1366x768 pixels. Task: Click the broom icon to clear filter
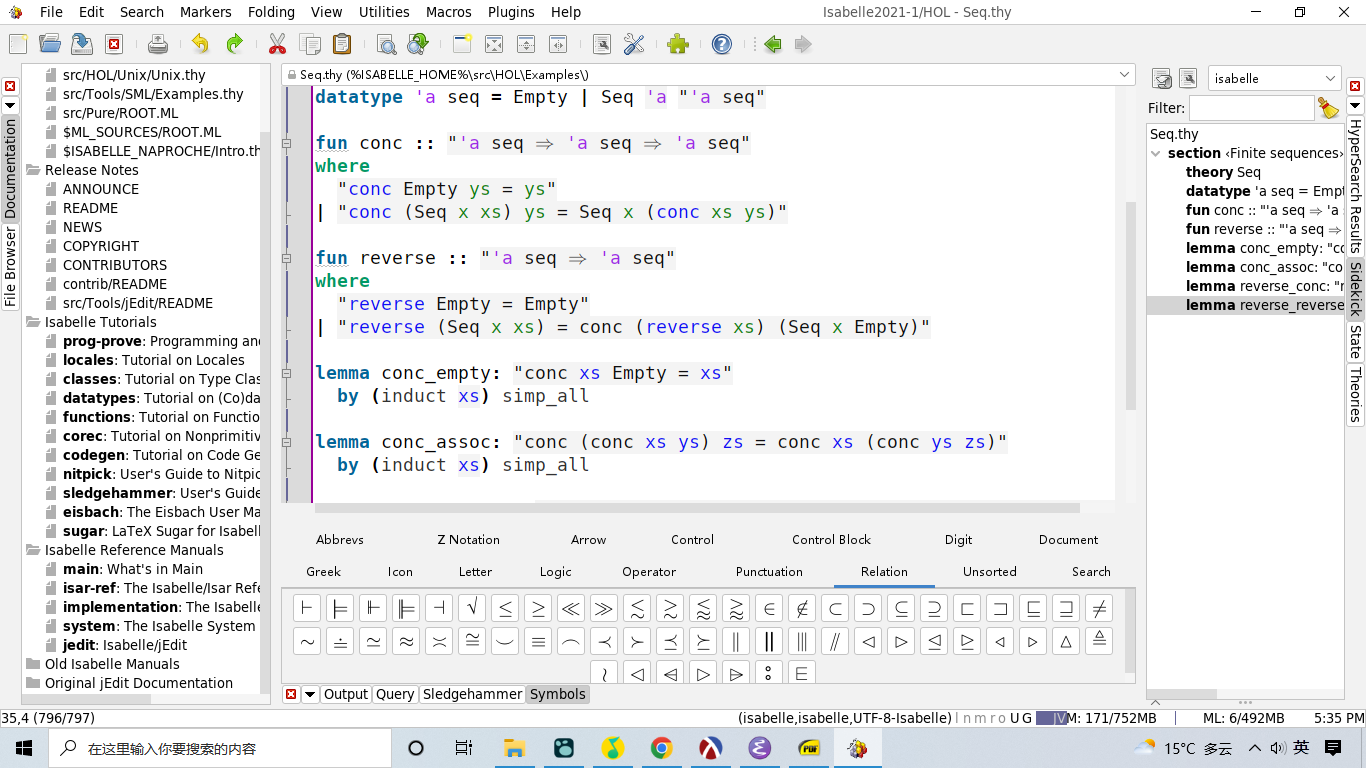1328,108
